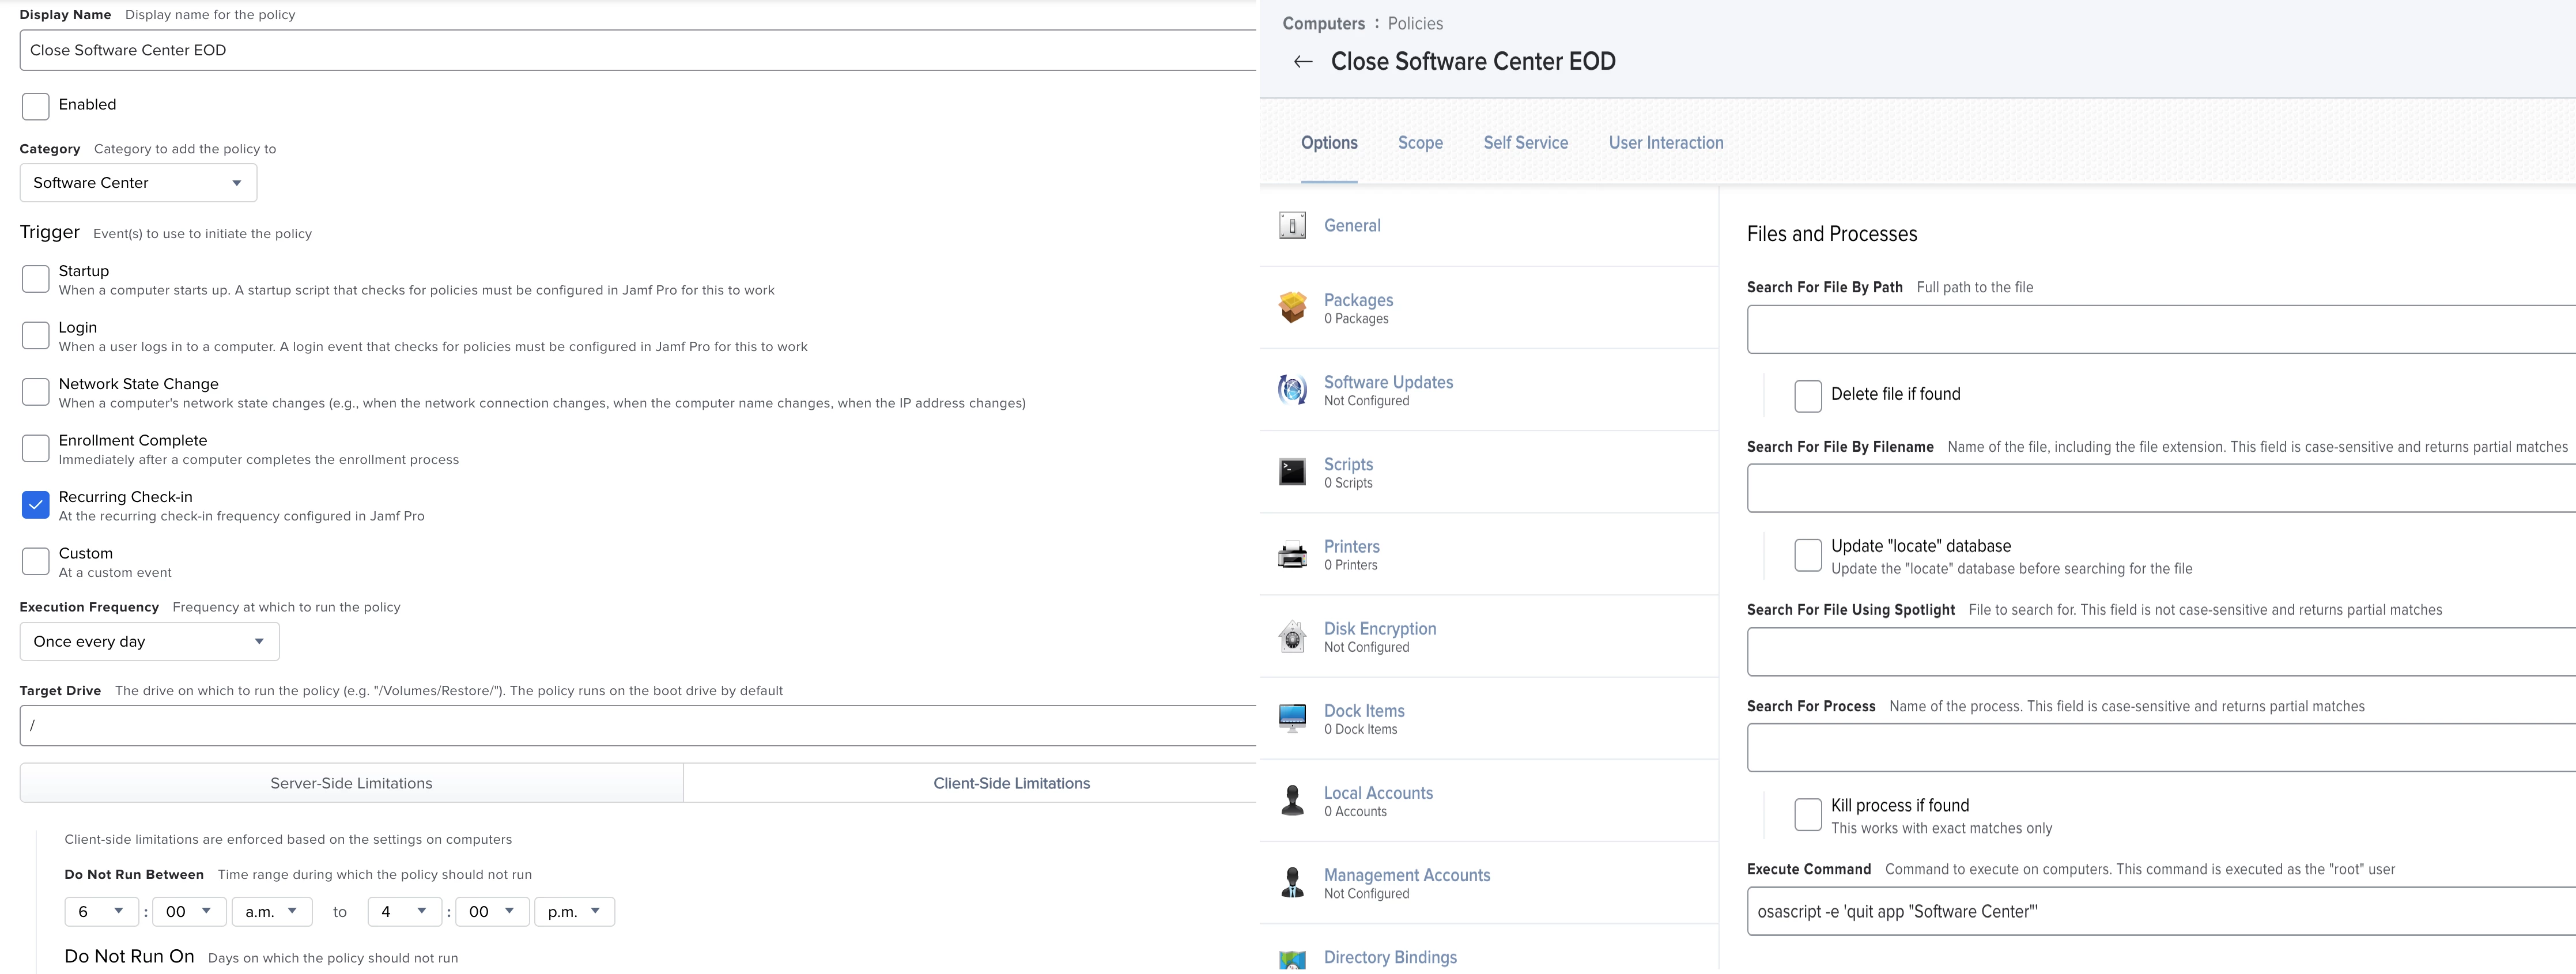Click the back arrow beside the policy title

pyautogui.click(x=1302, y=62)
